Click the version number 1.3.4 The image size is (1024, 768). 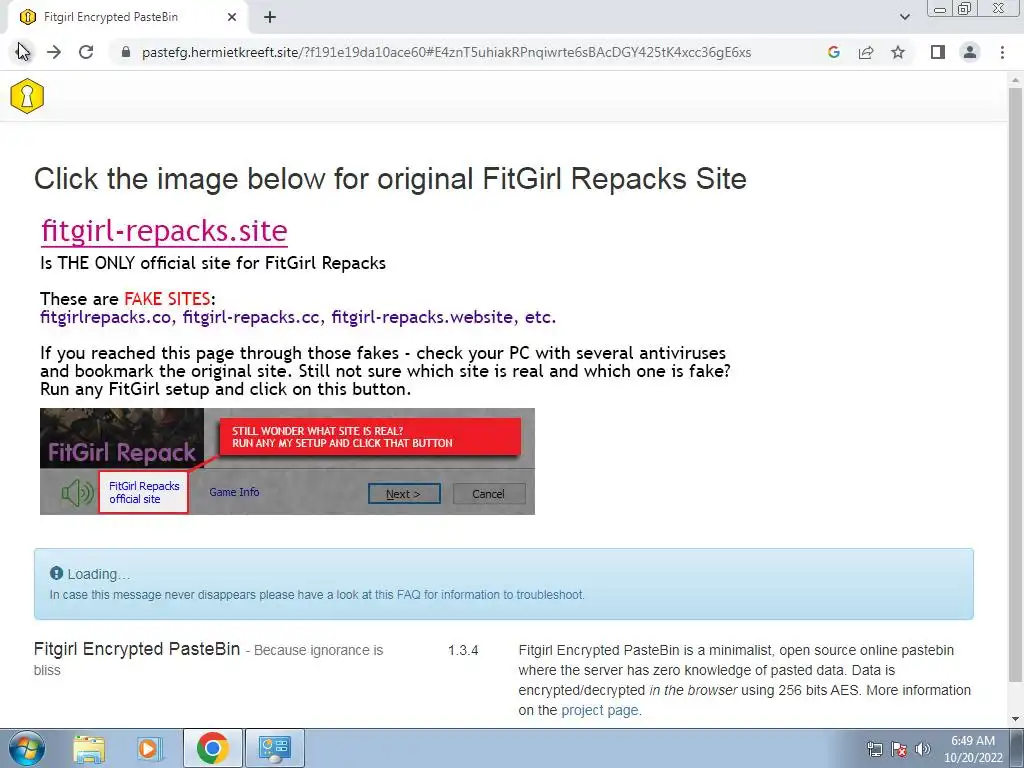(463, 650)
